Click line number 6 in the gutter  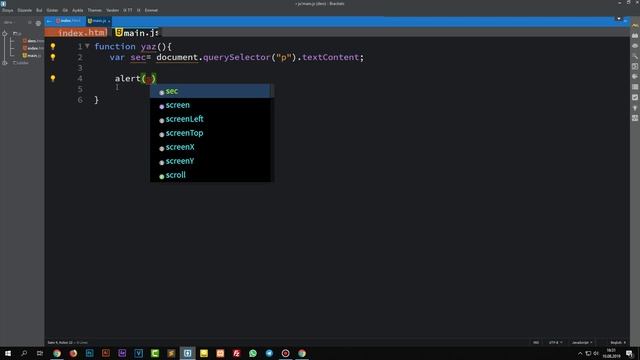pyautogui.click(x=80, y=100)
